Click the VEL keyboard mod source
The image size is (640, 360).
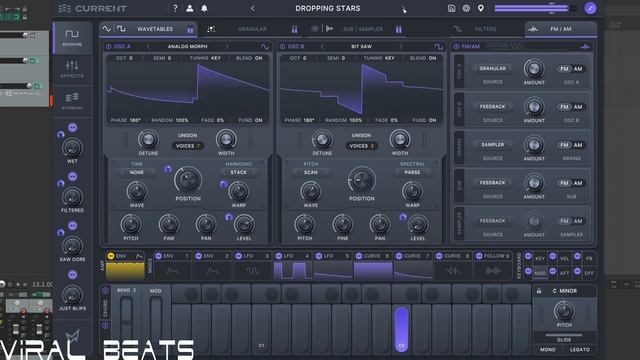point(564,259)
